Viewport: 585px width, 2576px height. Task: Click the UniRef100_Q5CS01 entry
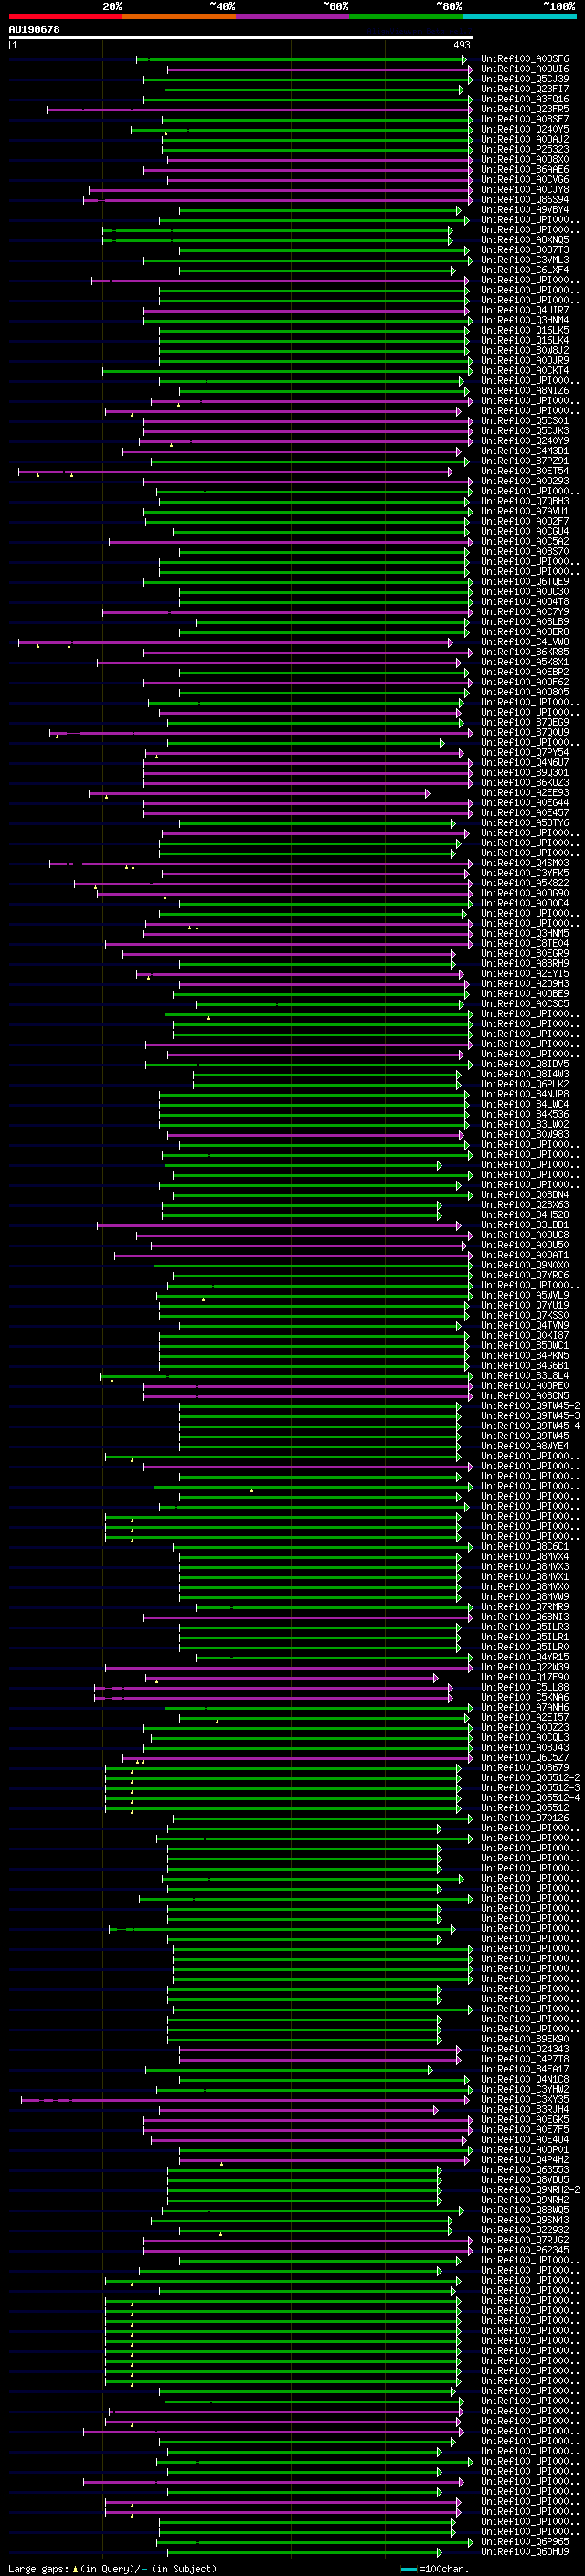click(x=525, y=421)
